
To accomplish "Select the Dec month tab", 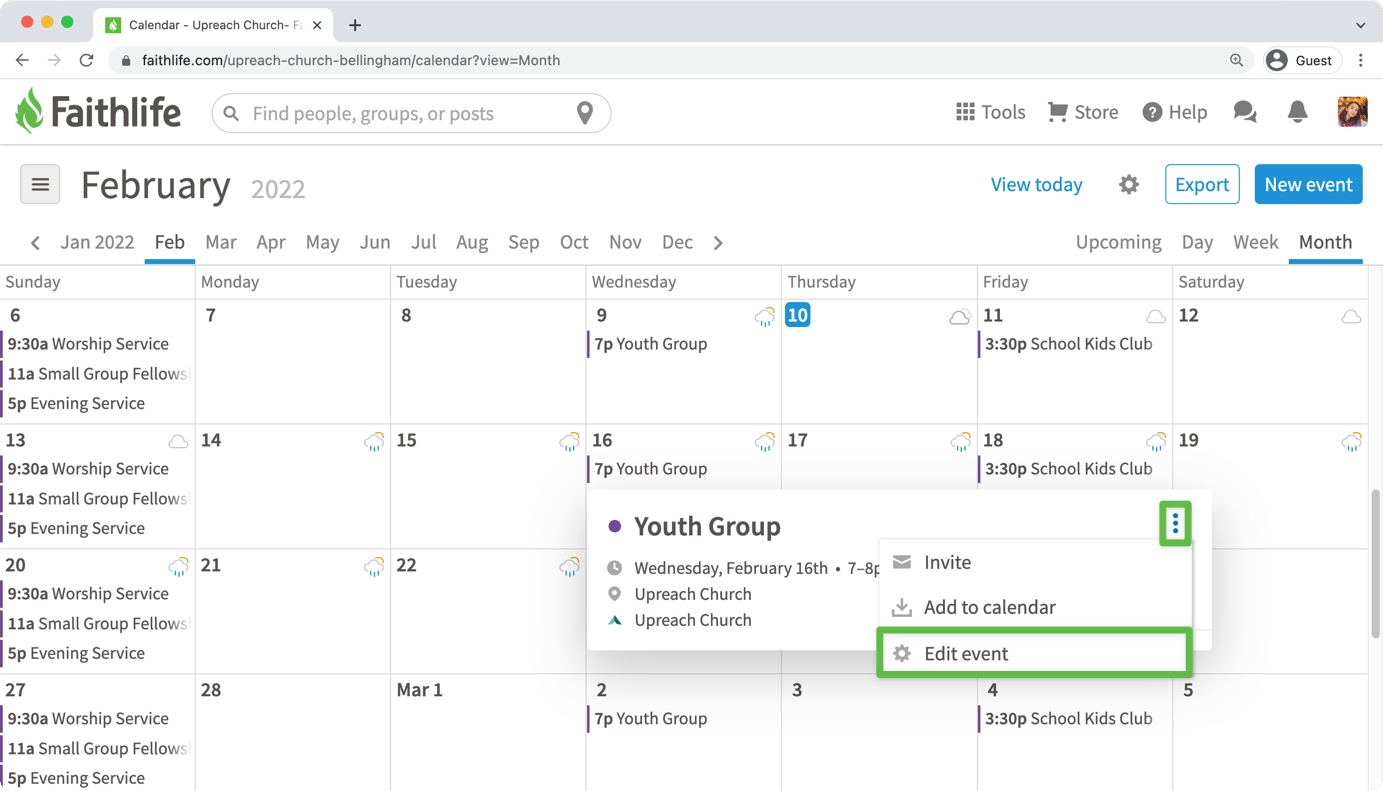I will (x=677, y=242).
